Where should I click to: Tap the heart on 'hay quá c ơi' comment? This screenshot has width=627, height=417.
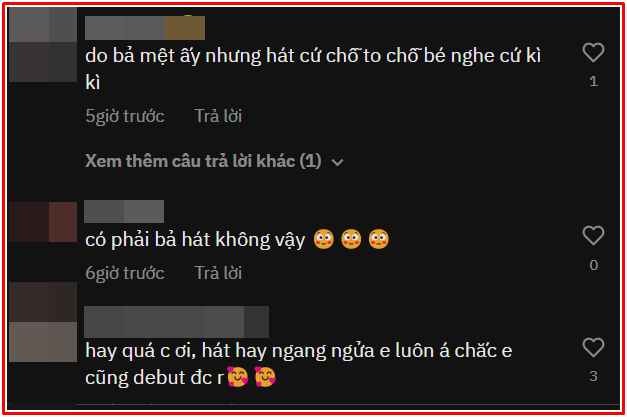(593, 347)
